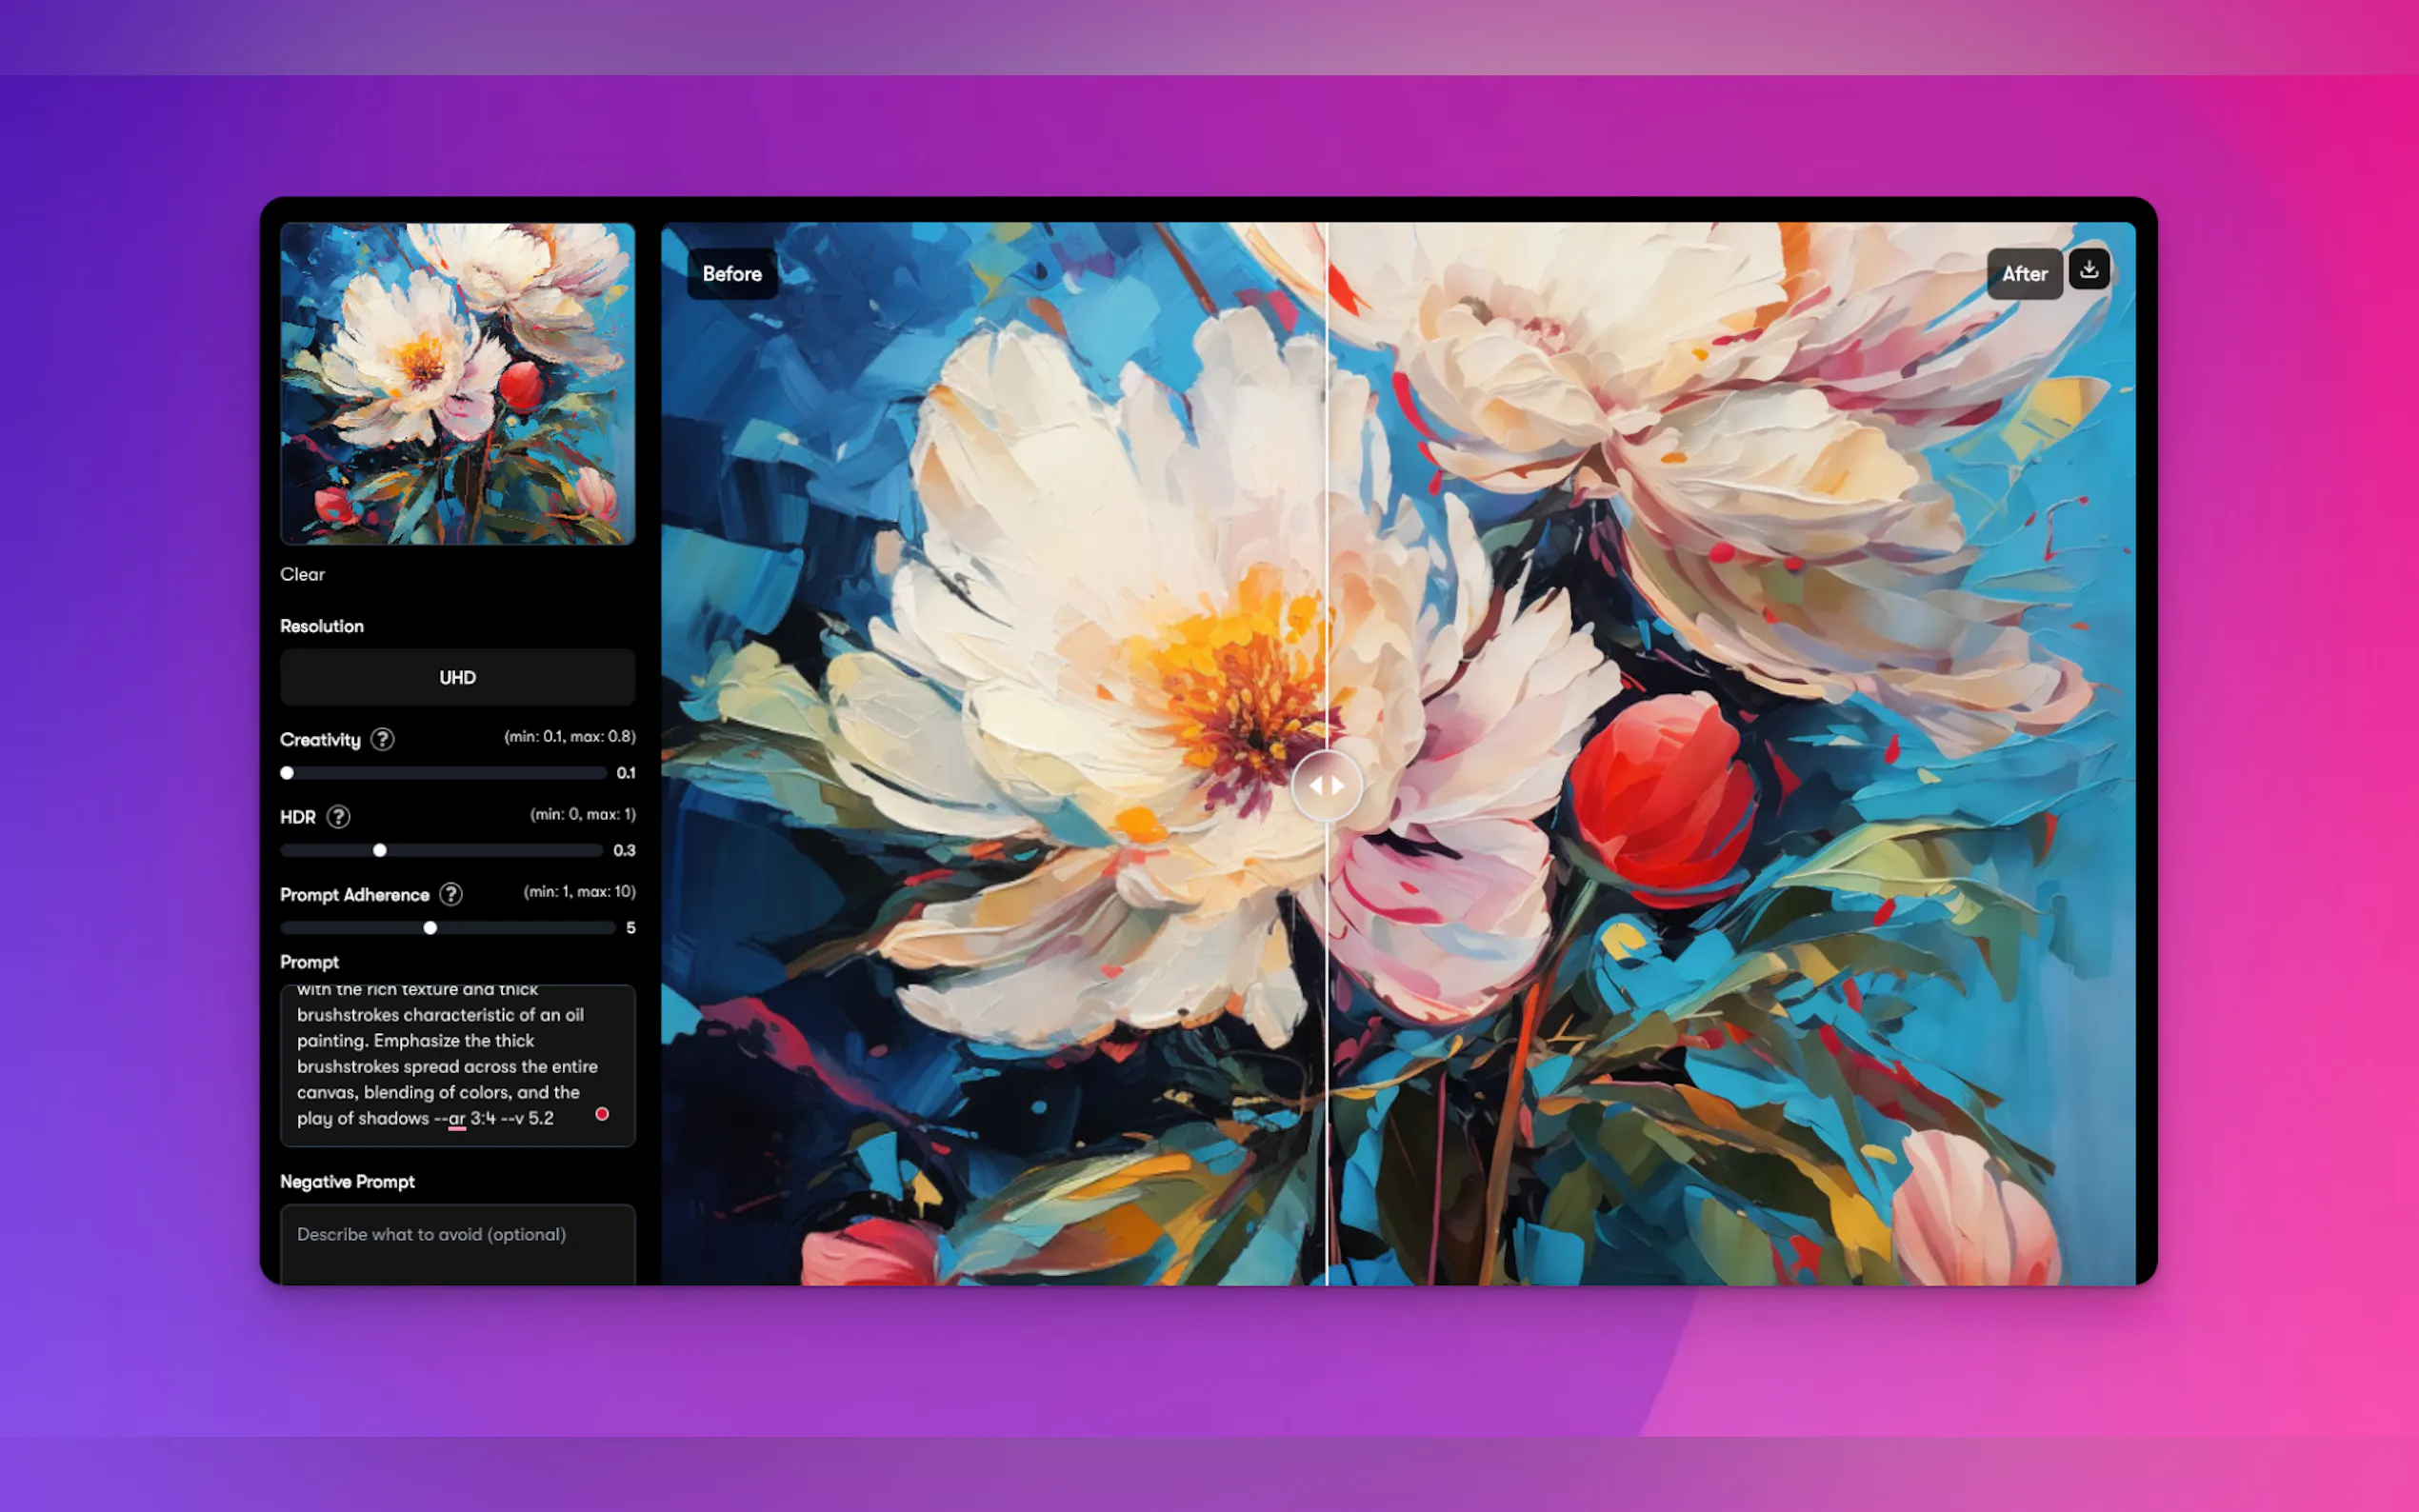The image size is (2419, 1512).
Task: Click the HDR slider knob
Action: [380, 850]
